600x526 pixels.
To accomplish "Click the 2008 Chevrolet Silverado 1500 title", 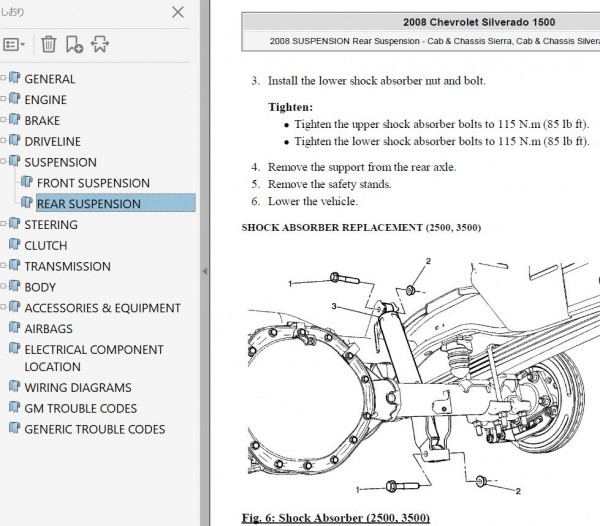I will (x=479, y=22).
